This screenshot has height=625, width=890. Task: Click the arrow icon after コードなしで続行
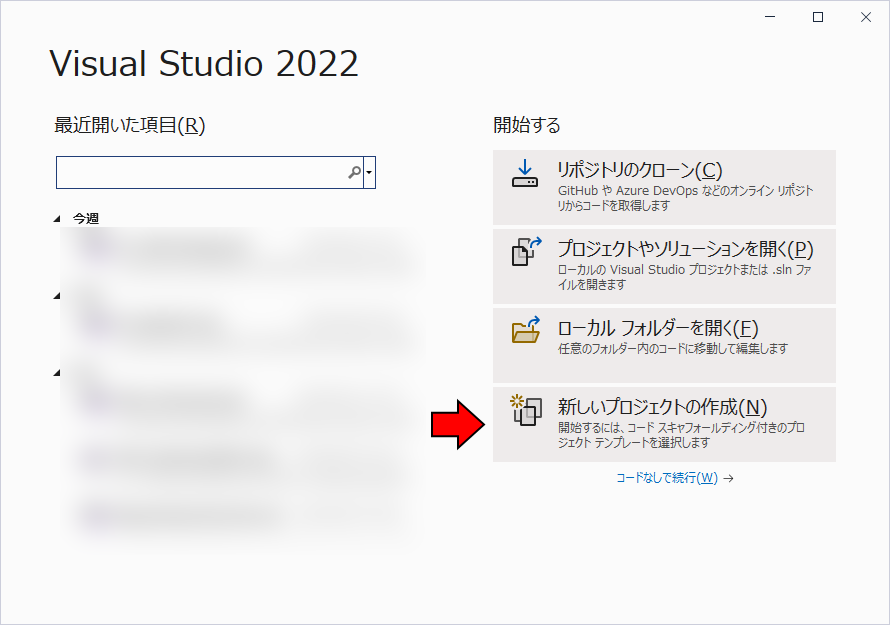coord(729,478)
